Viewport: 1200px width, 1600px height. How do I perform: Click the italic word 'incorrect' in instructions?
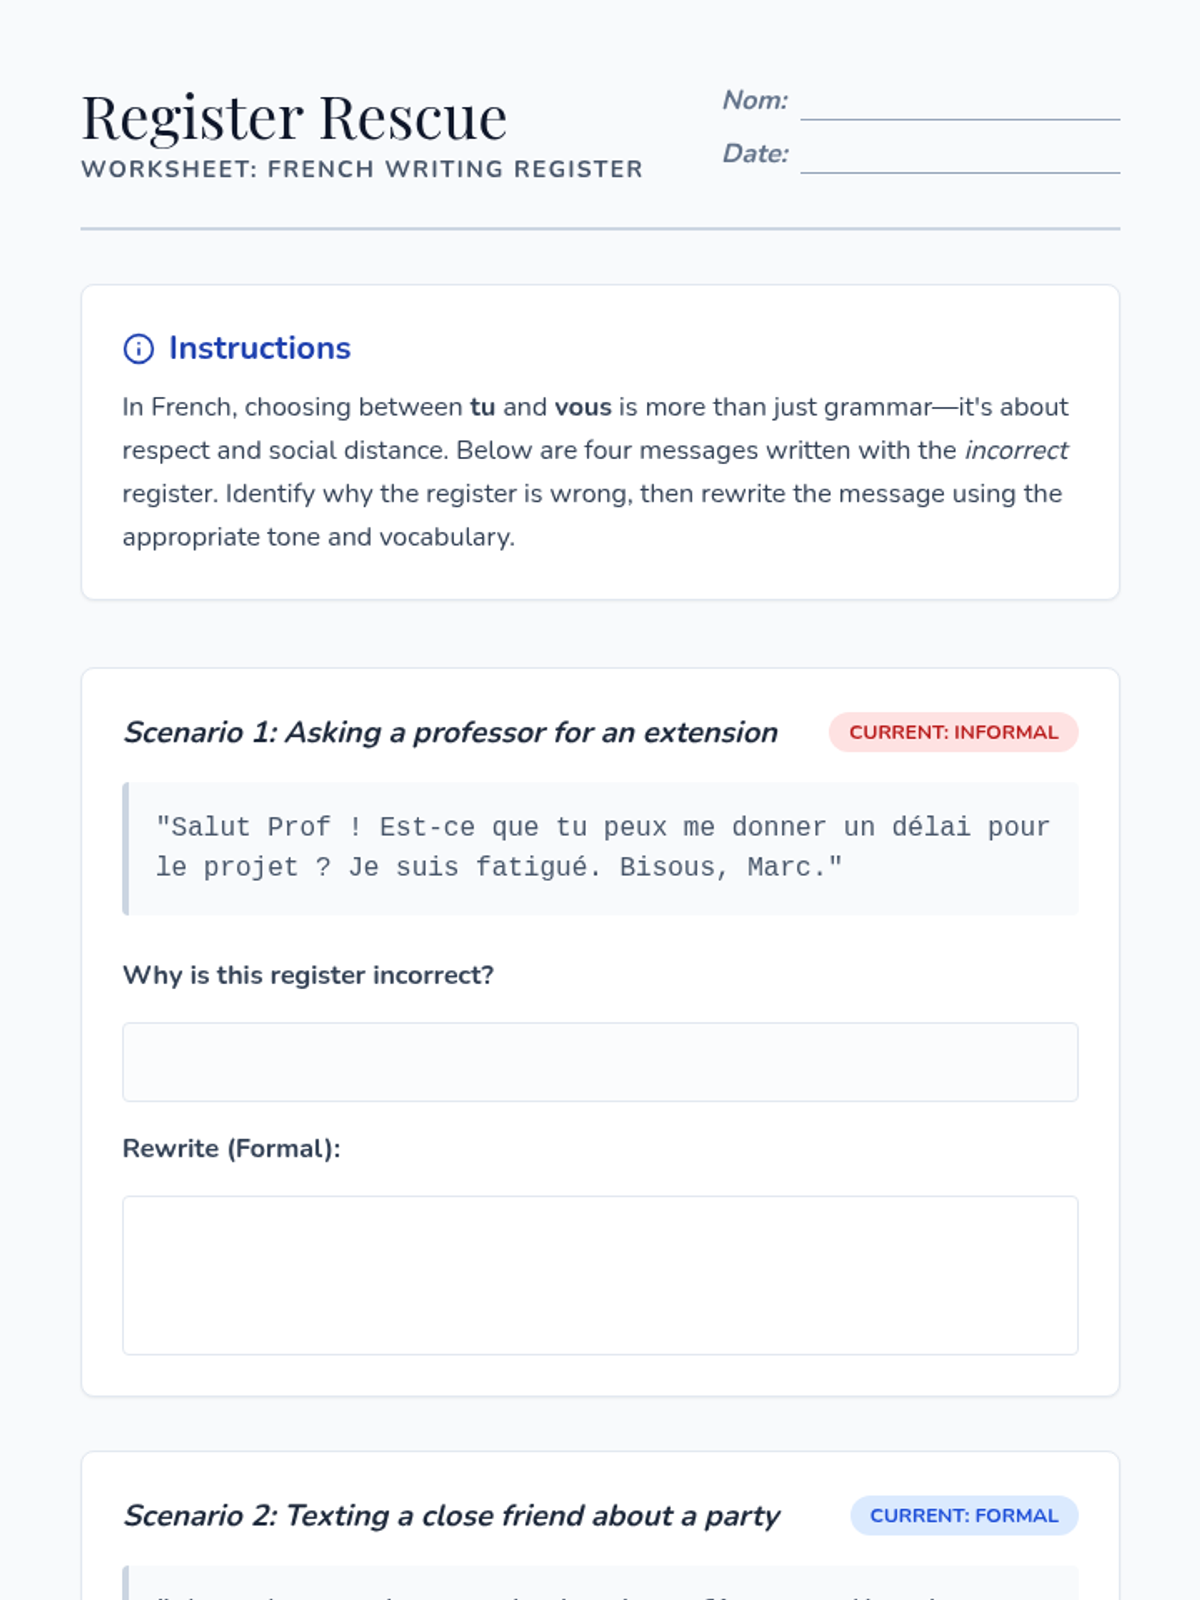(x=1015, y=450)
